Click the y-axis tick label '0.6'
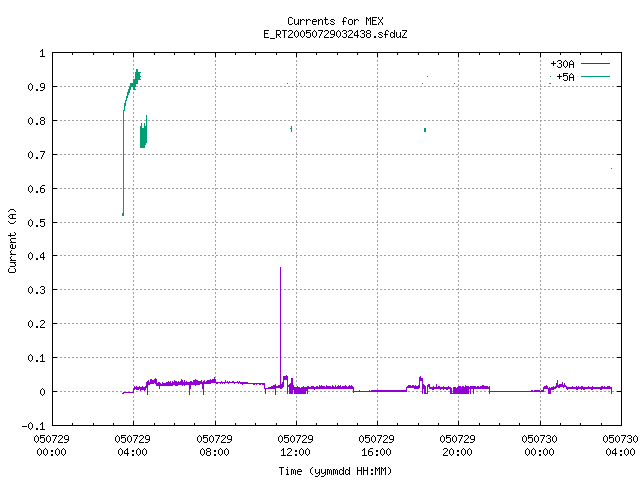This screenshot has width=640, height=480. (x=36, y=189)
